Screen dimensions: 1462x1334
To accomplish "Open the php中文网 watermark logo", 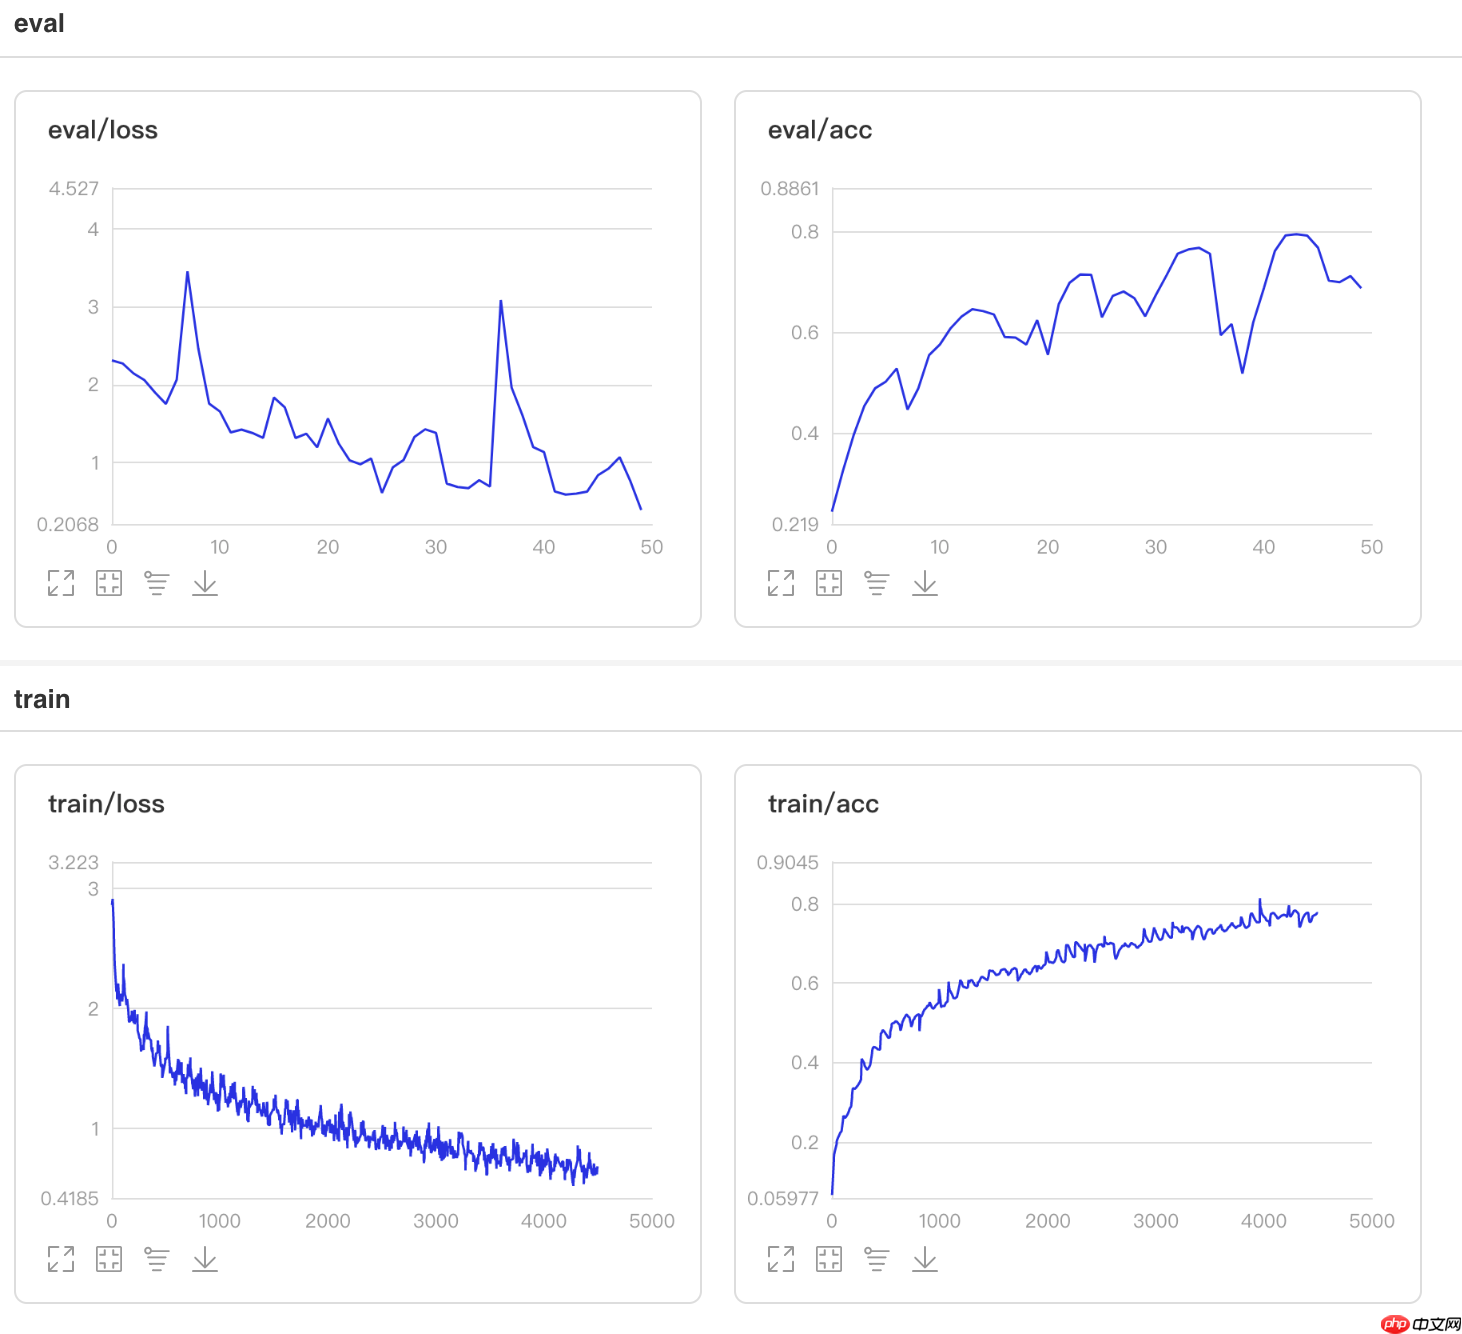I will pyautogui.click(x=1420, y=1324).
